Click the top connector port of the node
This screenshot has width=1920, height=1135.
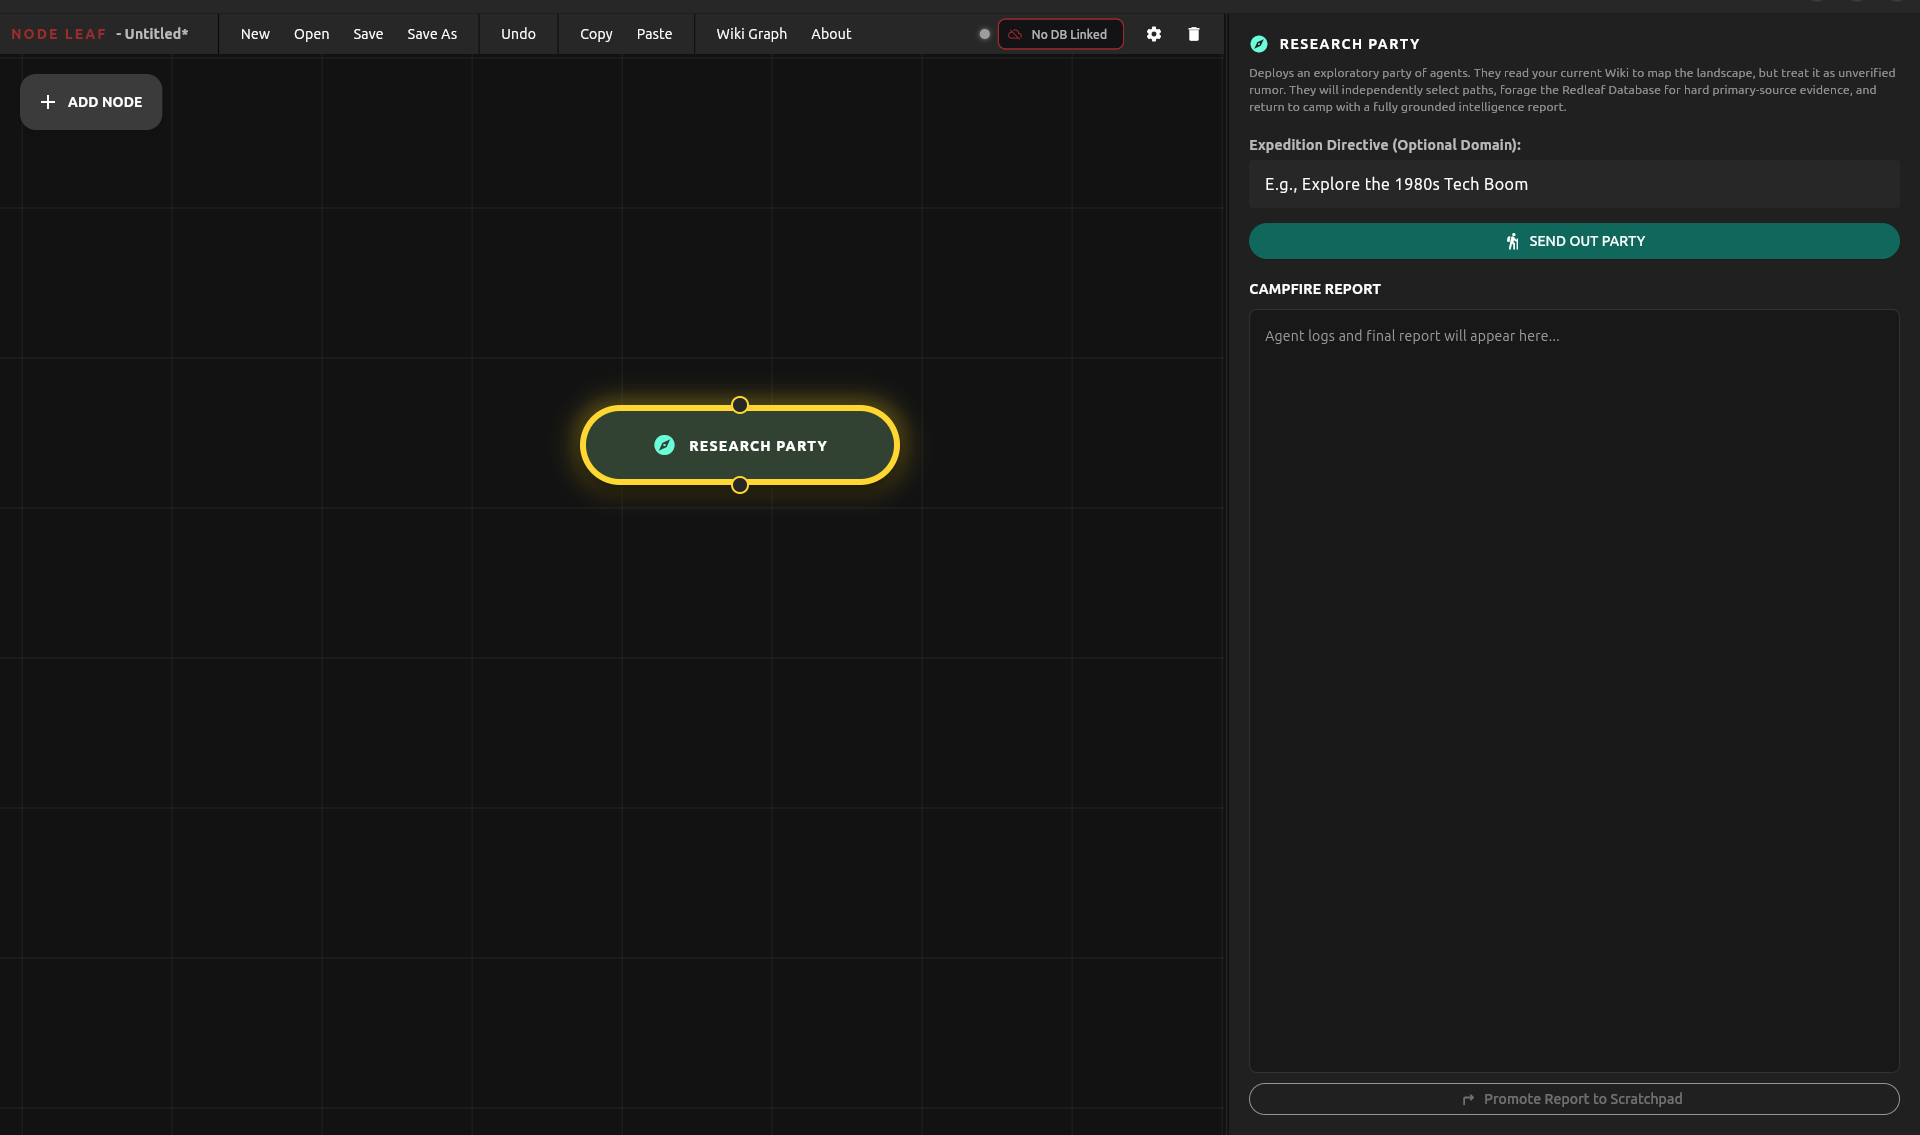739,405
